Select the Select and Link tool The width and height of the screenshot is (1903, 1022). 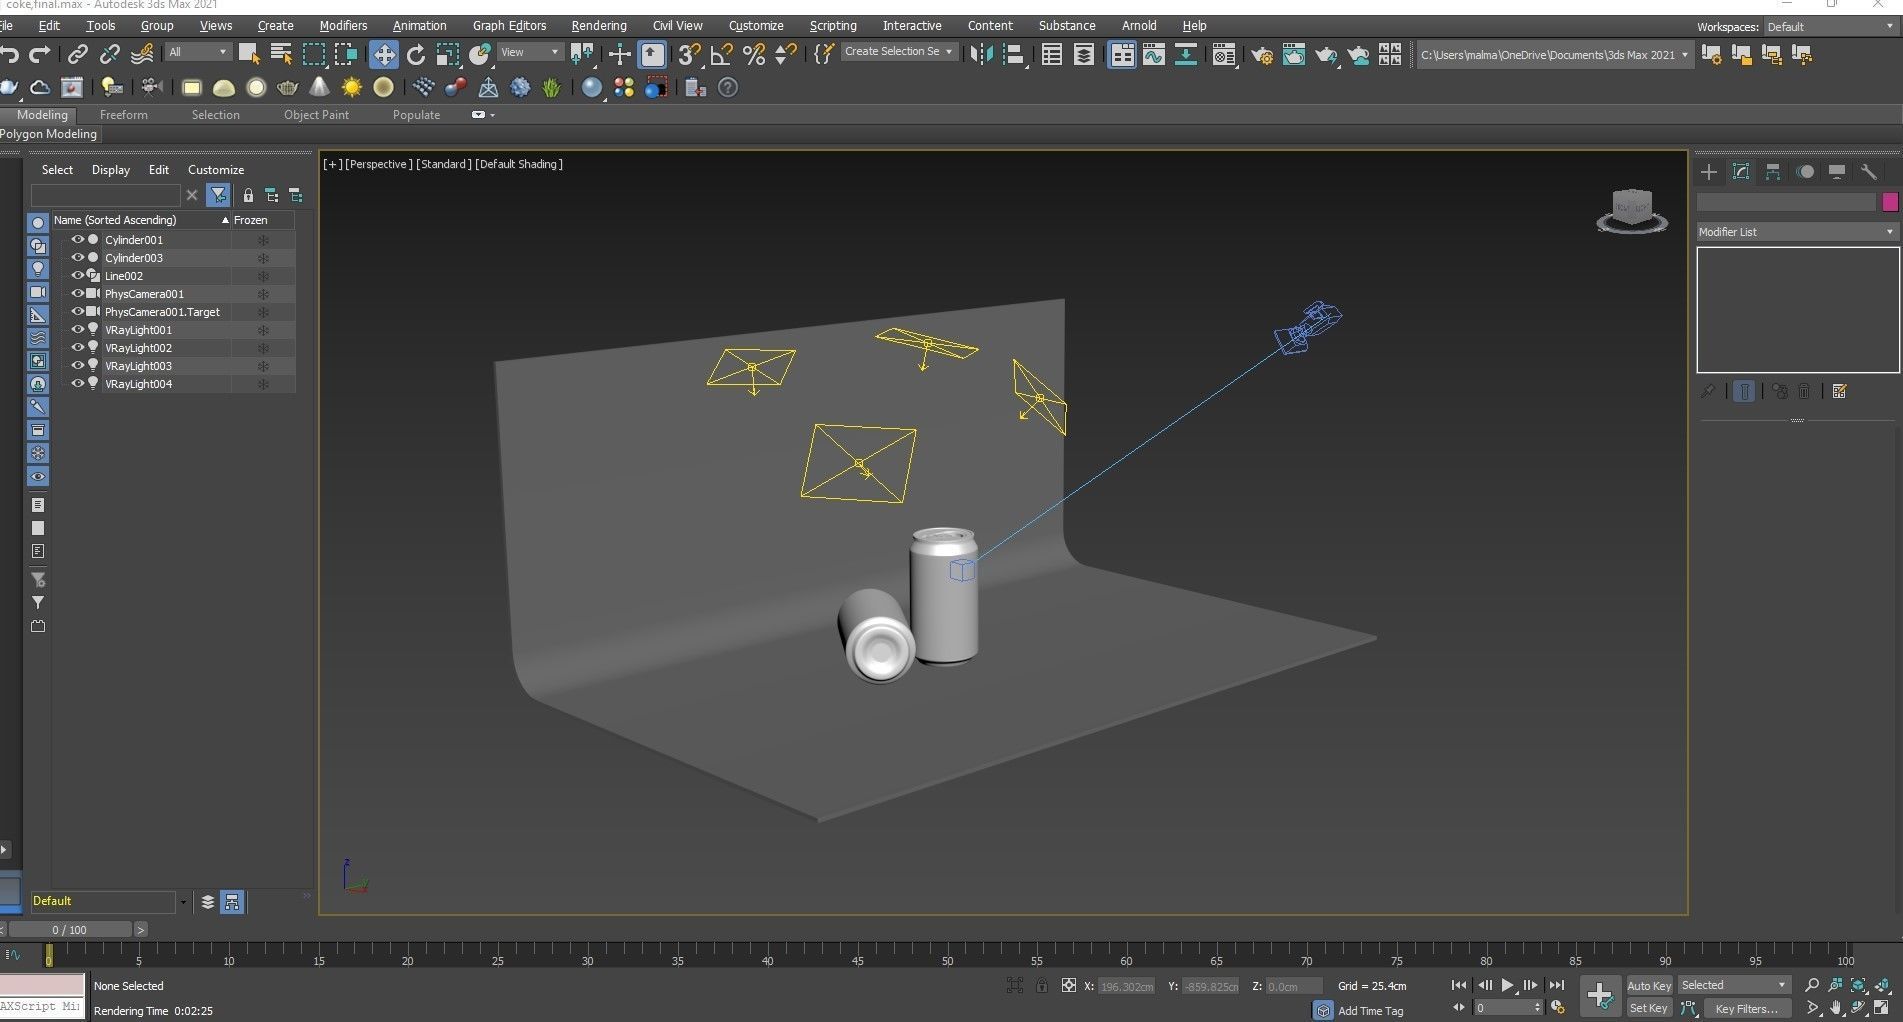coord(77,54)
